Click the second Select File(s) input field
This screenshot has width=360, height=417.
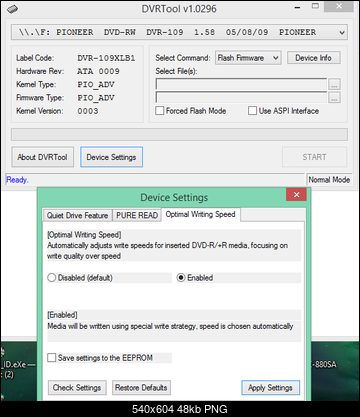pos(241,97)
